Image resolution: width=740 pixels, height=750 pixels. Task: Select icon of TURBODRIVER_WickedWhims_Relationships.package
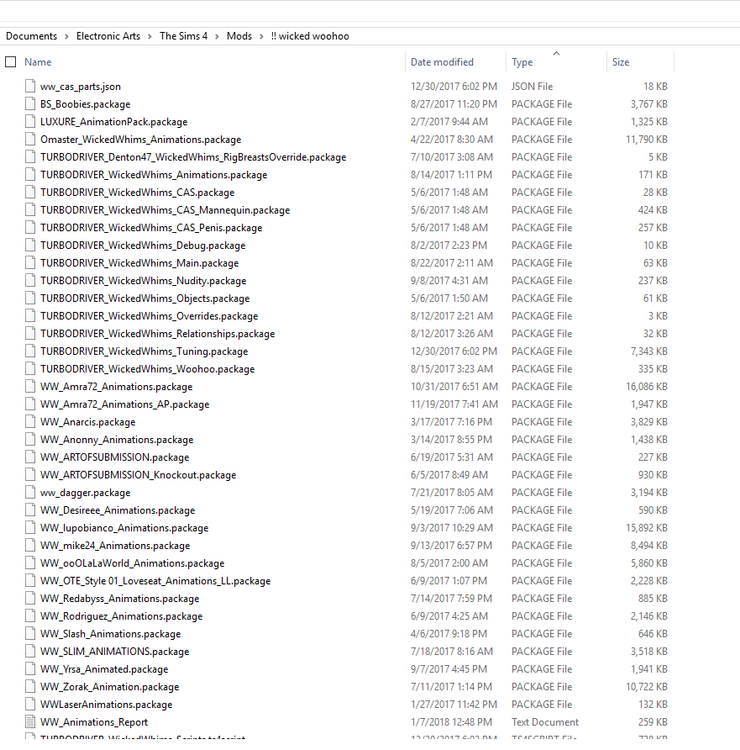(30, 333)
